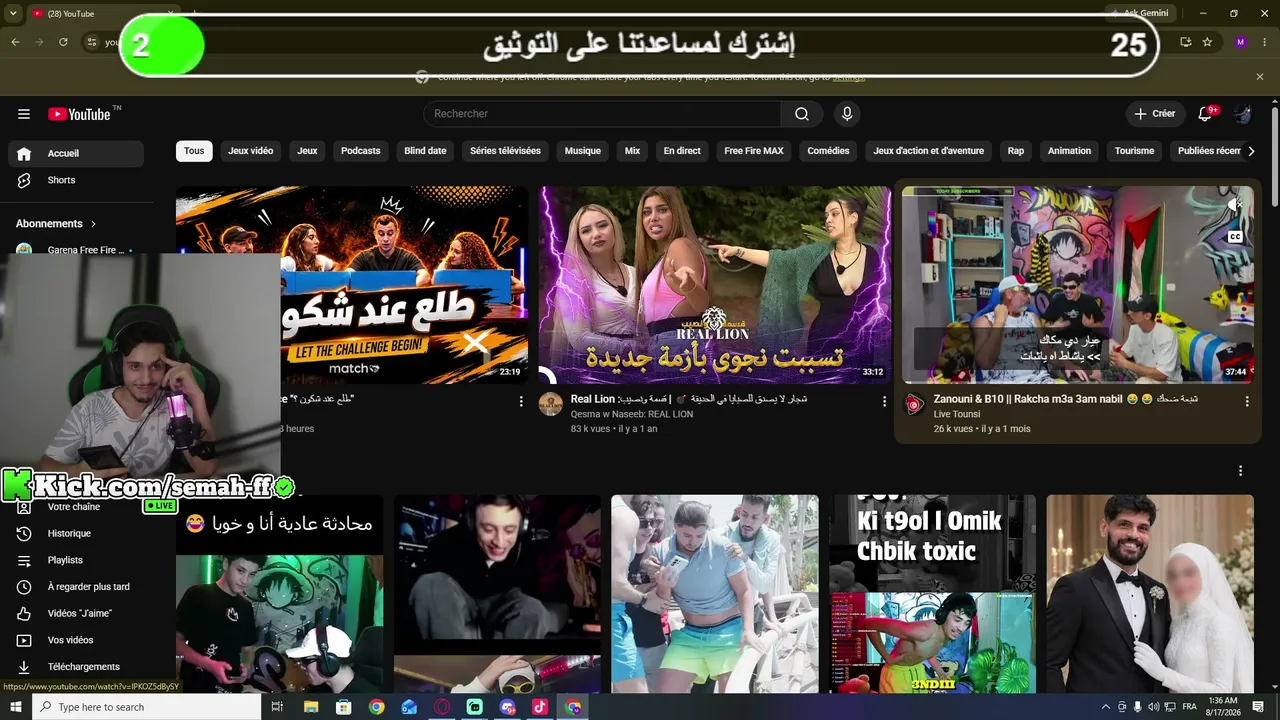The width and height of the screenshot is (1280, 720).
Task: Open the wedding couple short thumbnail
Action: tap(1150, 593)
